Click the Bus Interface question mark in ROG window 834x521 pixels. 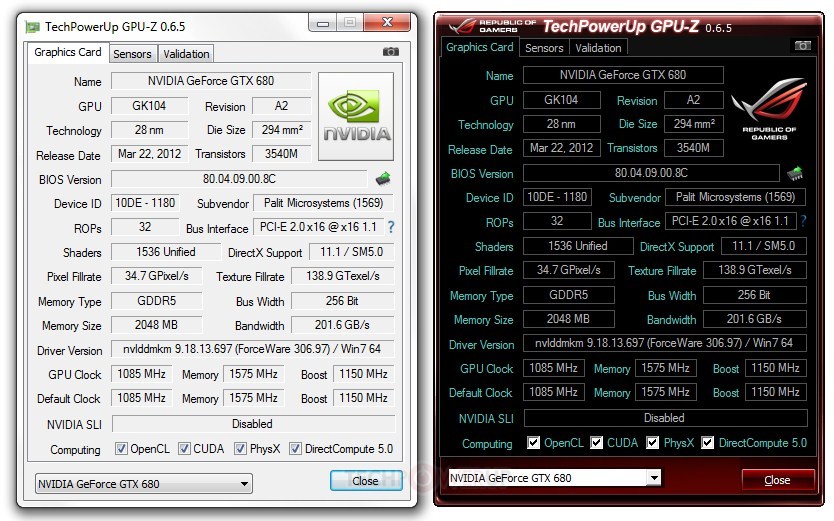(x=803, y=221)
